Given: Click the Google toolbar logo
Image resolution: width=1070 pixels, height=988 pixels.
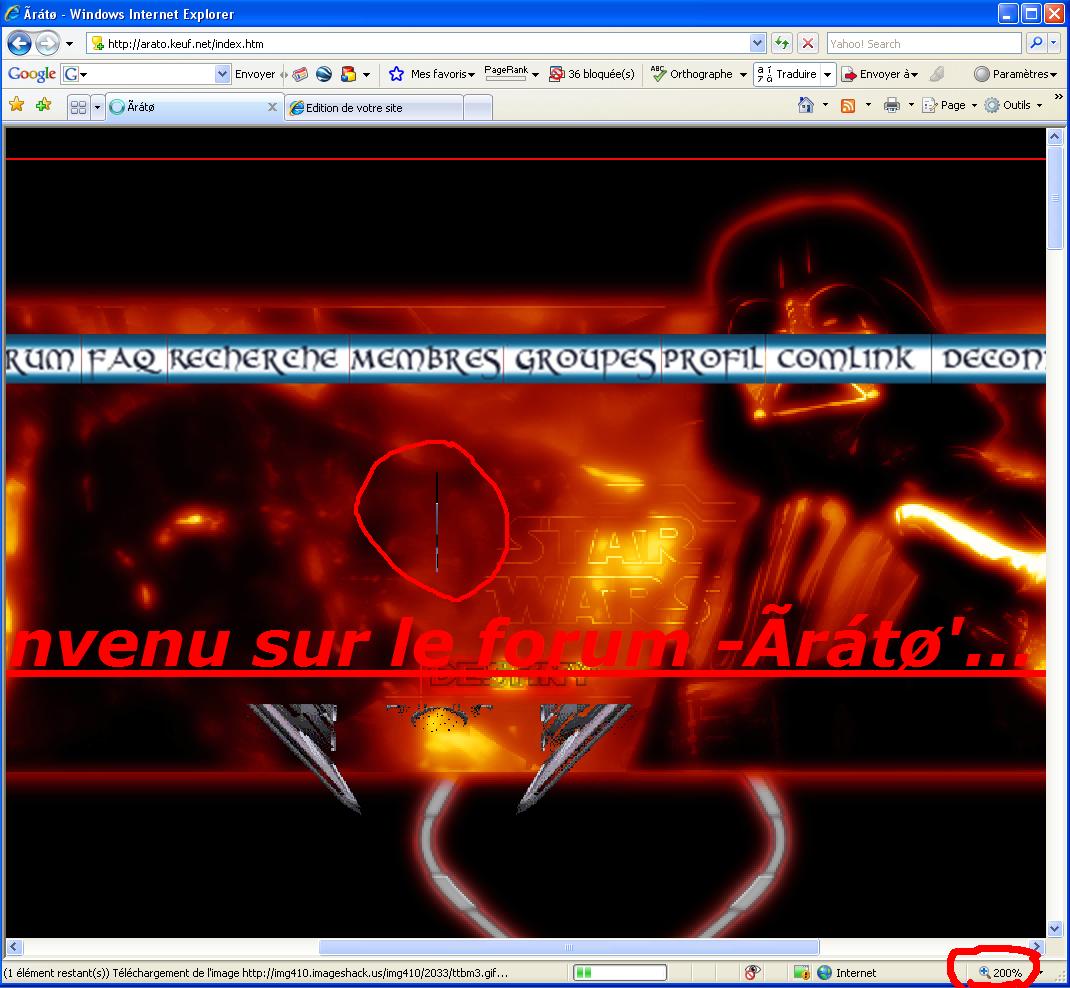Looking at the screenshot, I should 31,74.
